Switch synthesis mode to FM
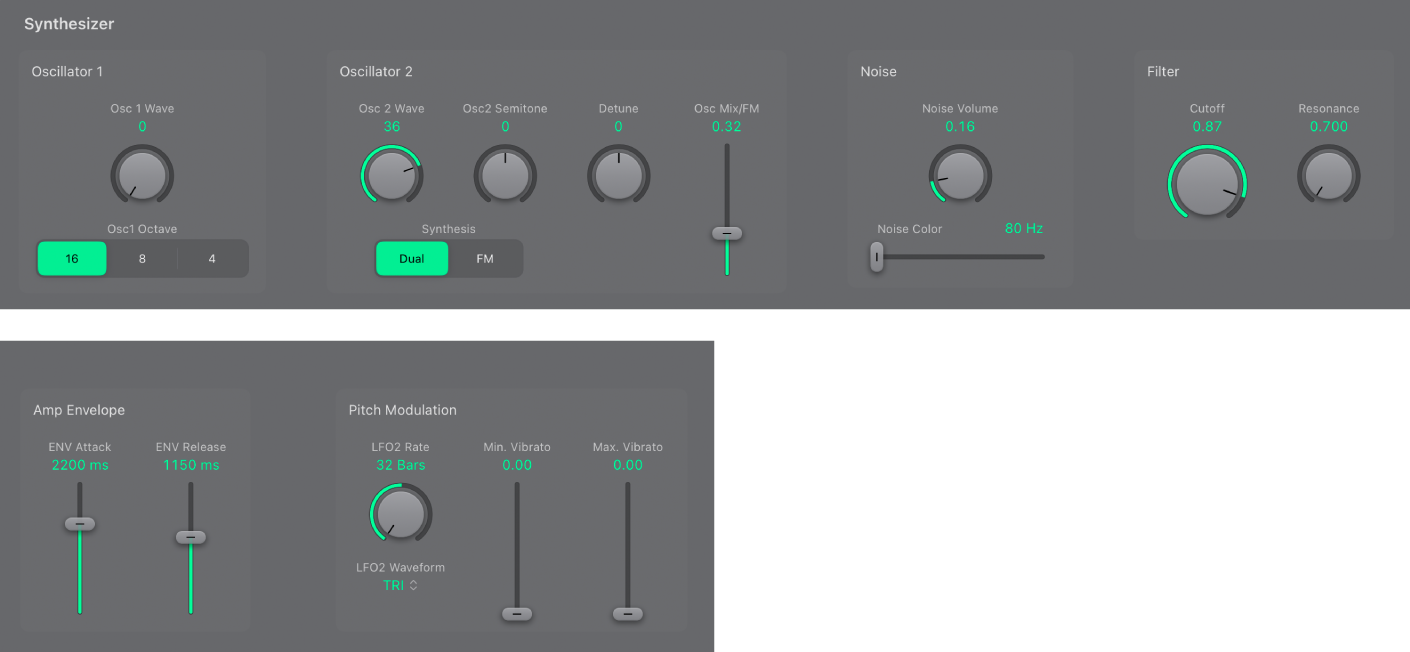 [x=486, y=258]
